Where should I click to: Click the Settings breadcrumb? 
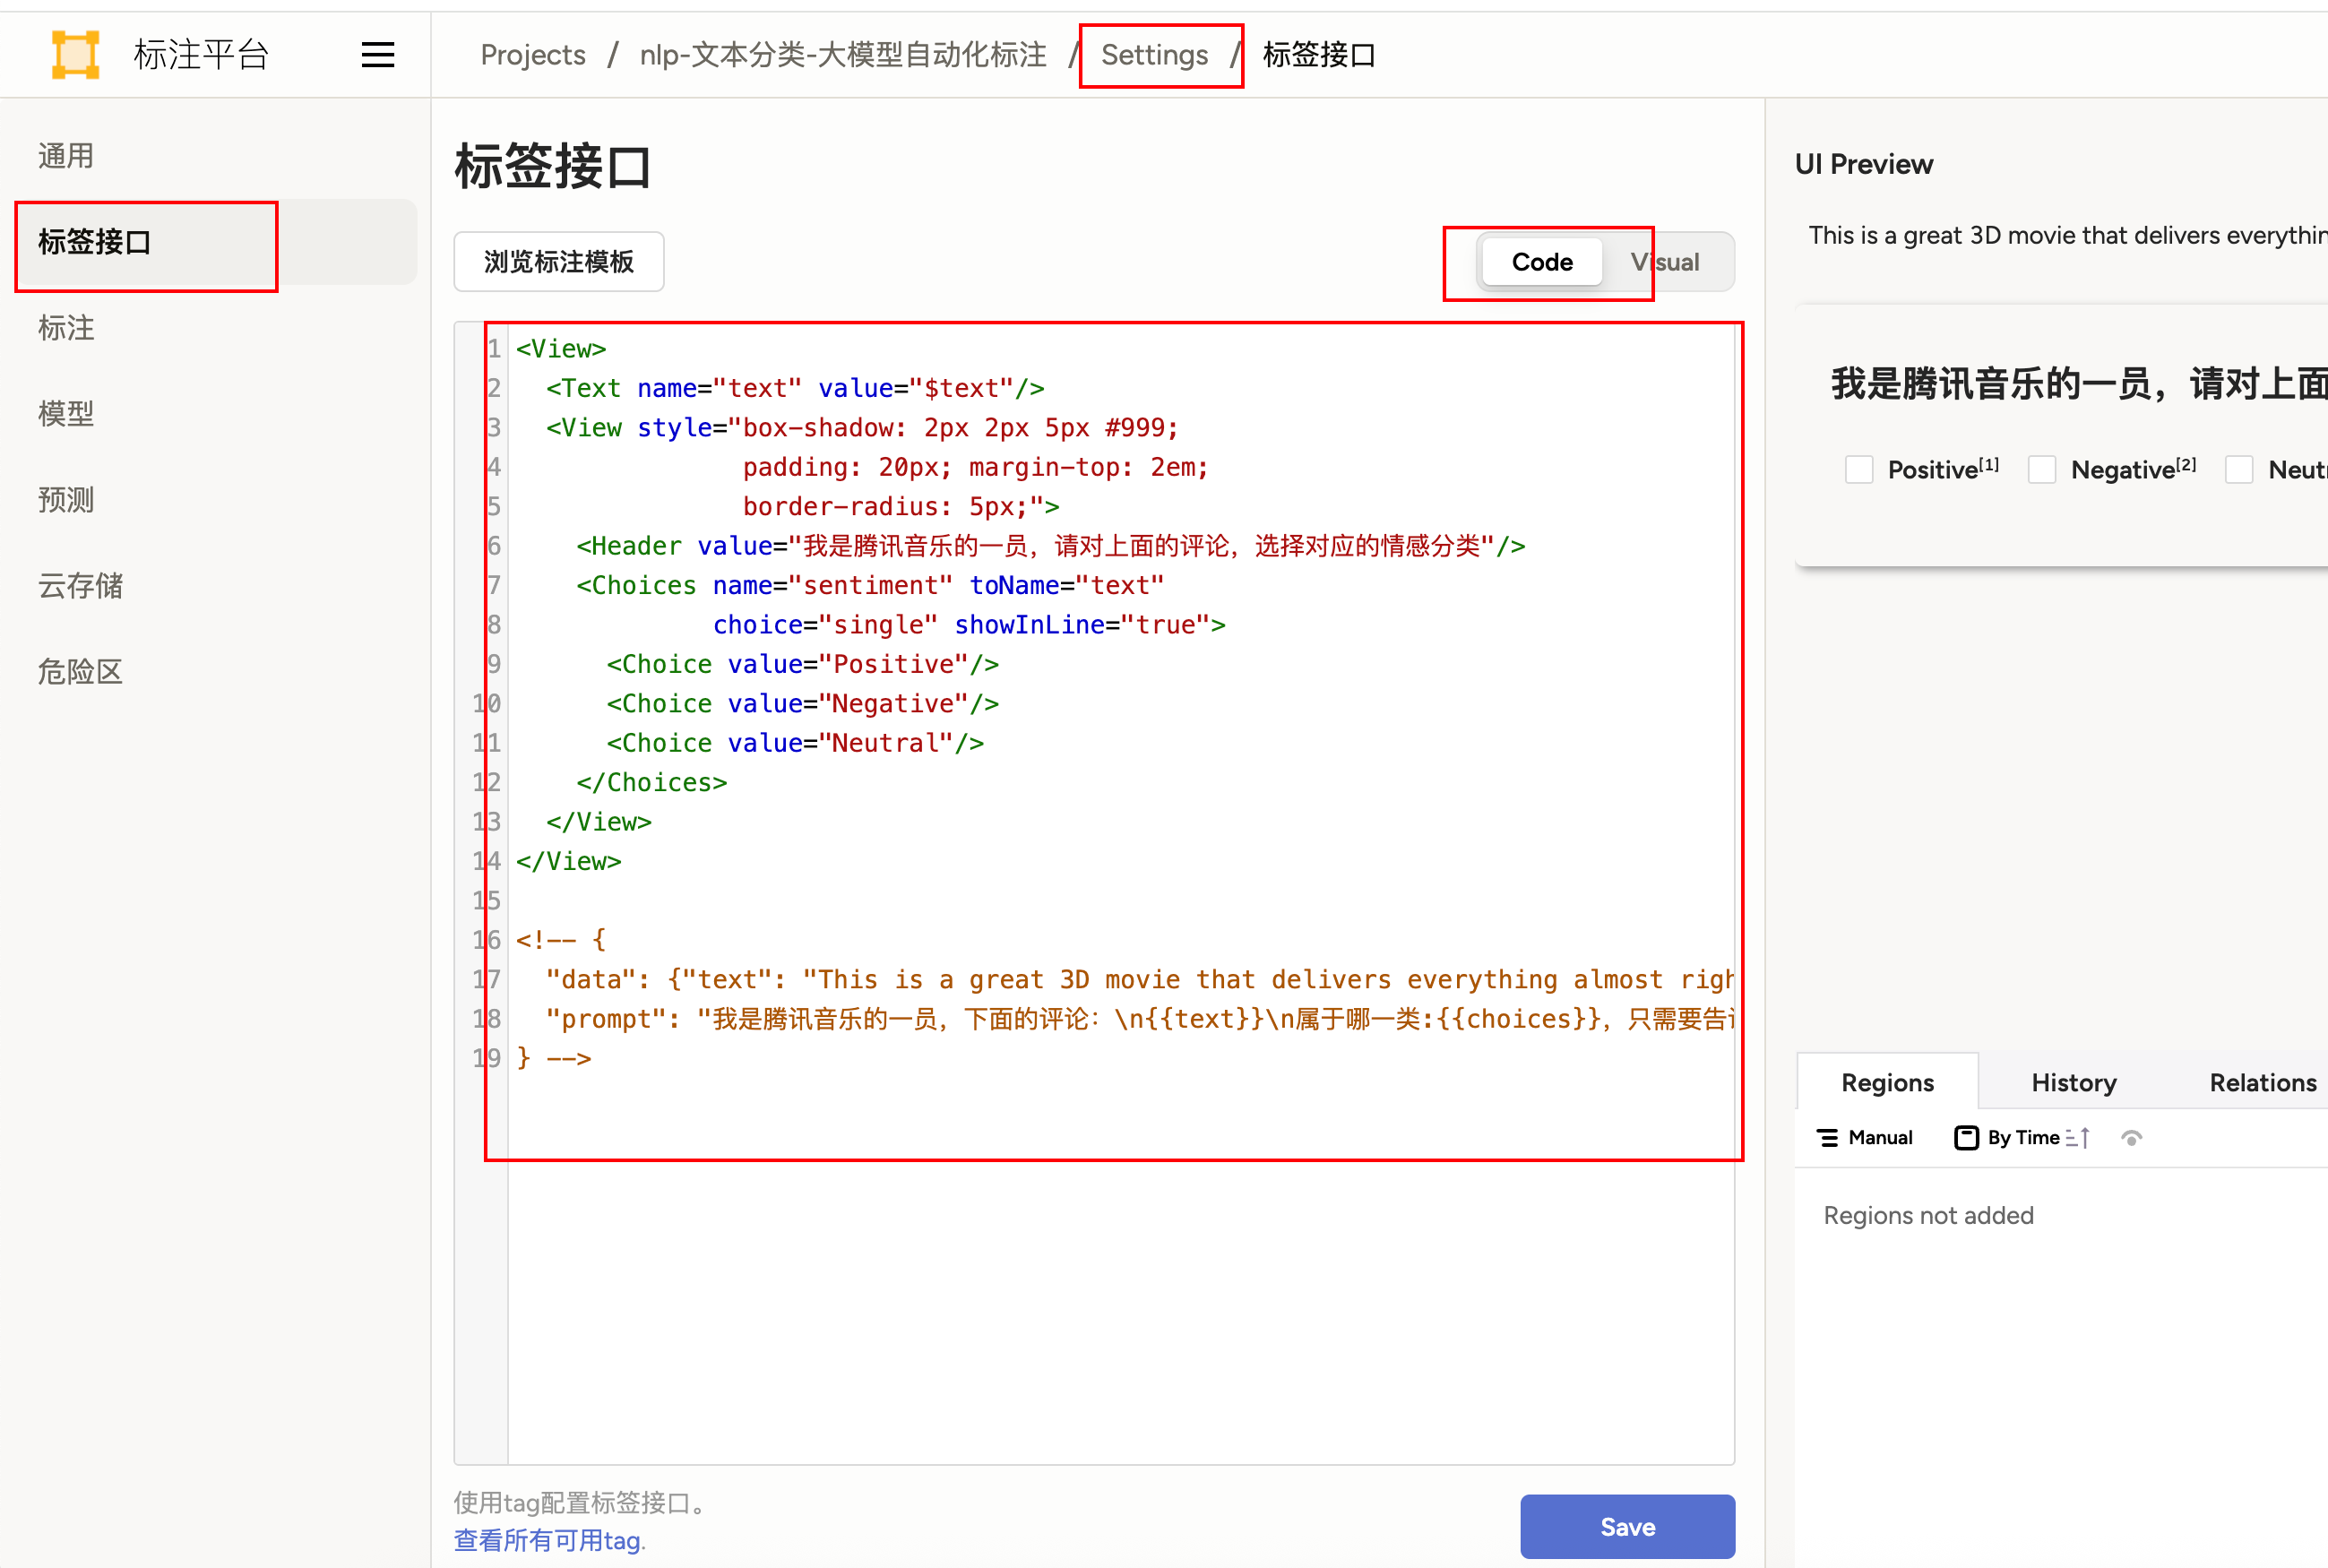coord(1154,55)
